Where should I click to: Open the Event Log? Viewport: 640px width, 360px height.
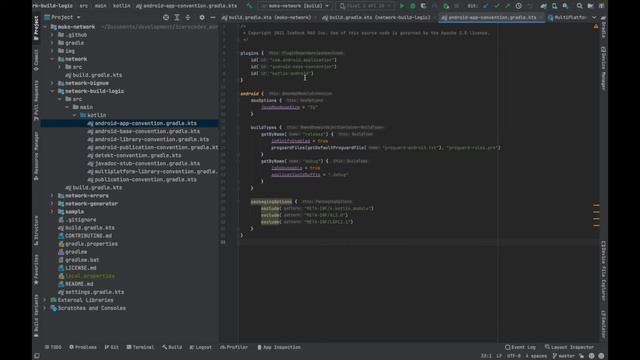520,347
